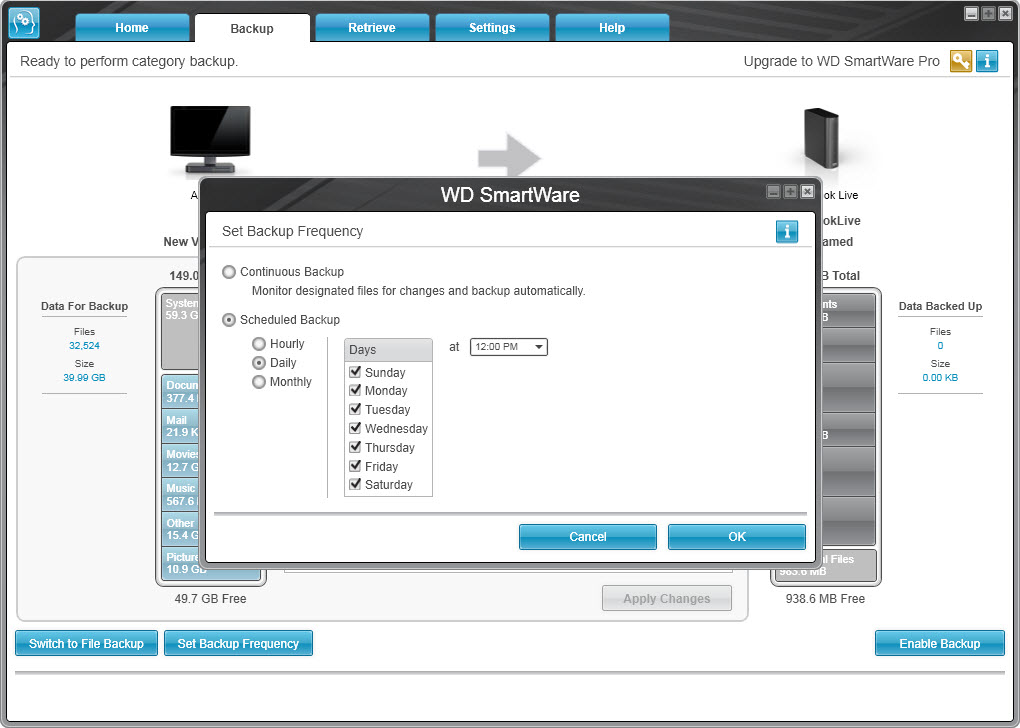This screenshot has width=1020, height=728.
Task: Go to the Home tab
Action: 132,28
